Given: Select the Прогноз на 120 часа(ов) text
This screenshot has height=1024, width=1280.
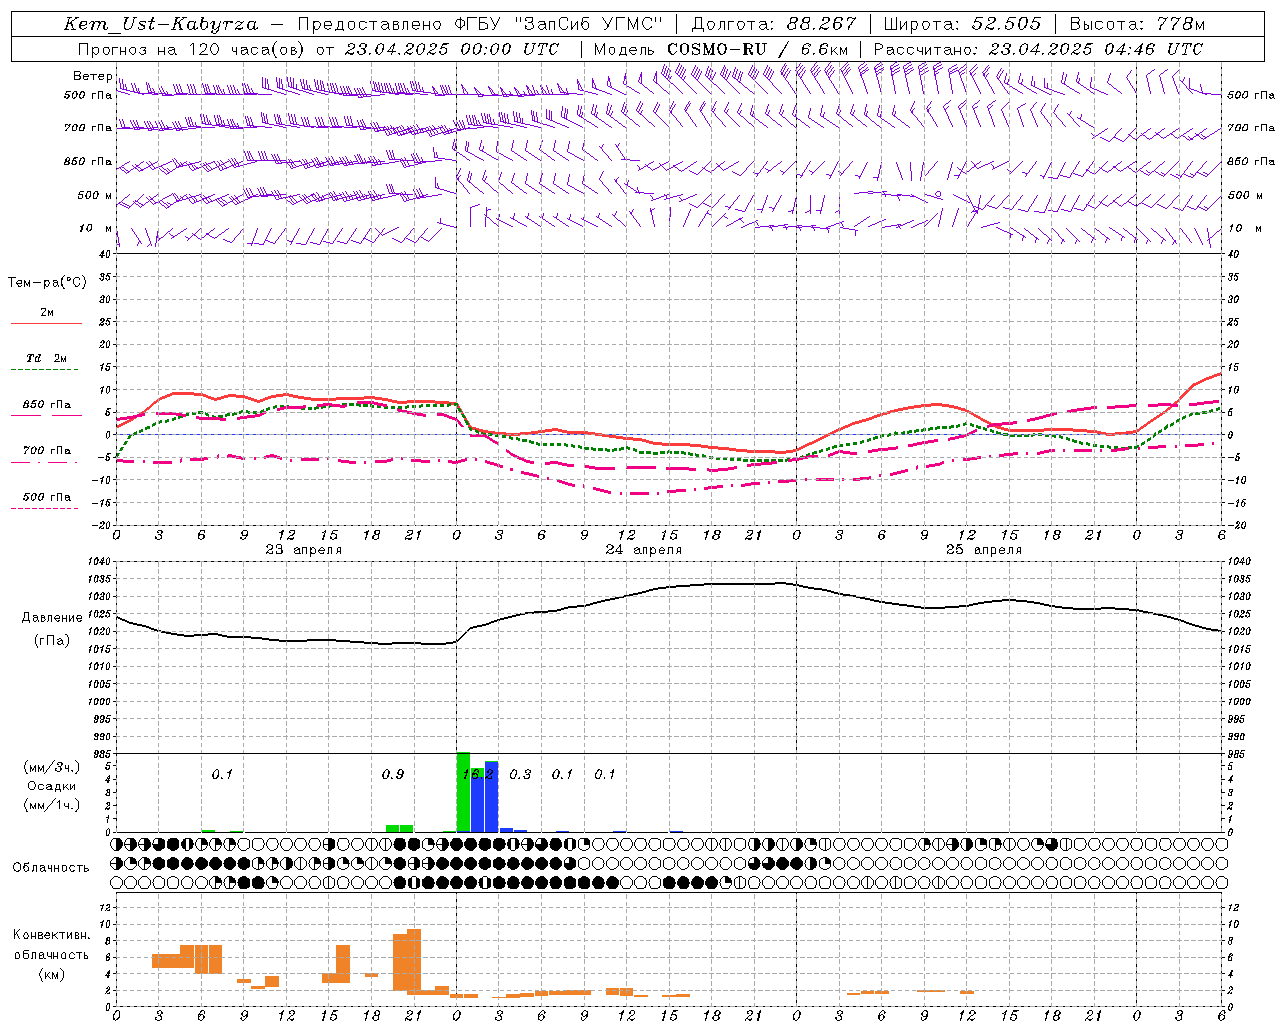Looking at the screenshot, I should [193, 49].
